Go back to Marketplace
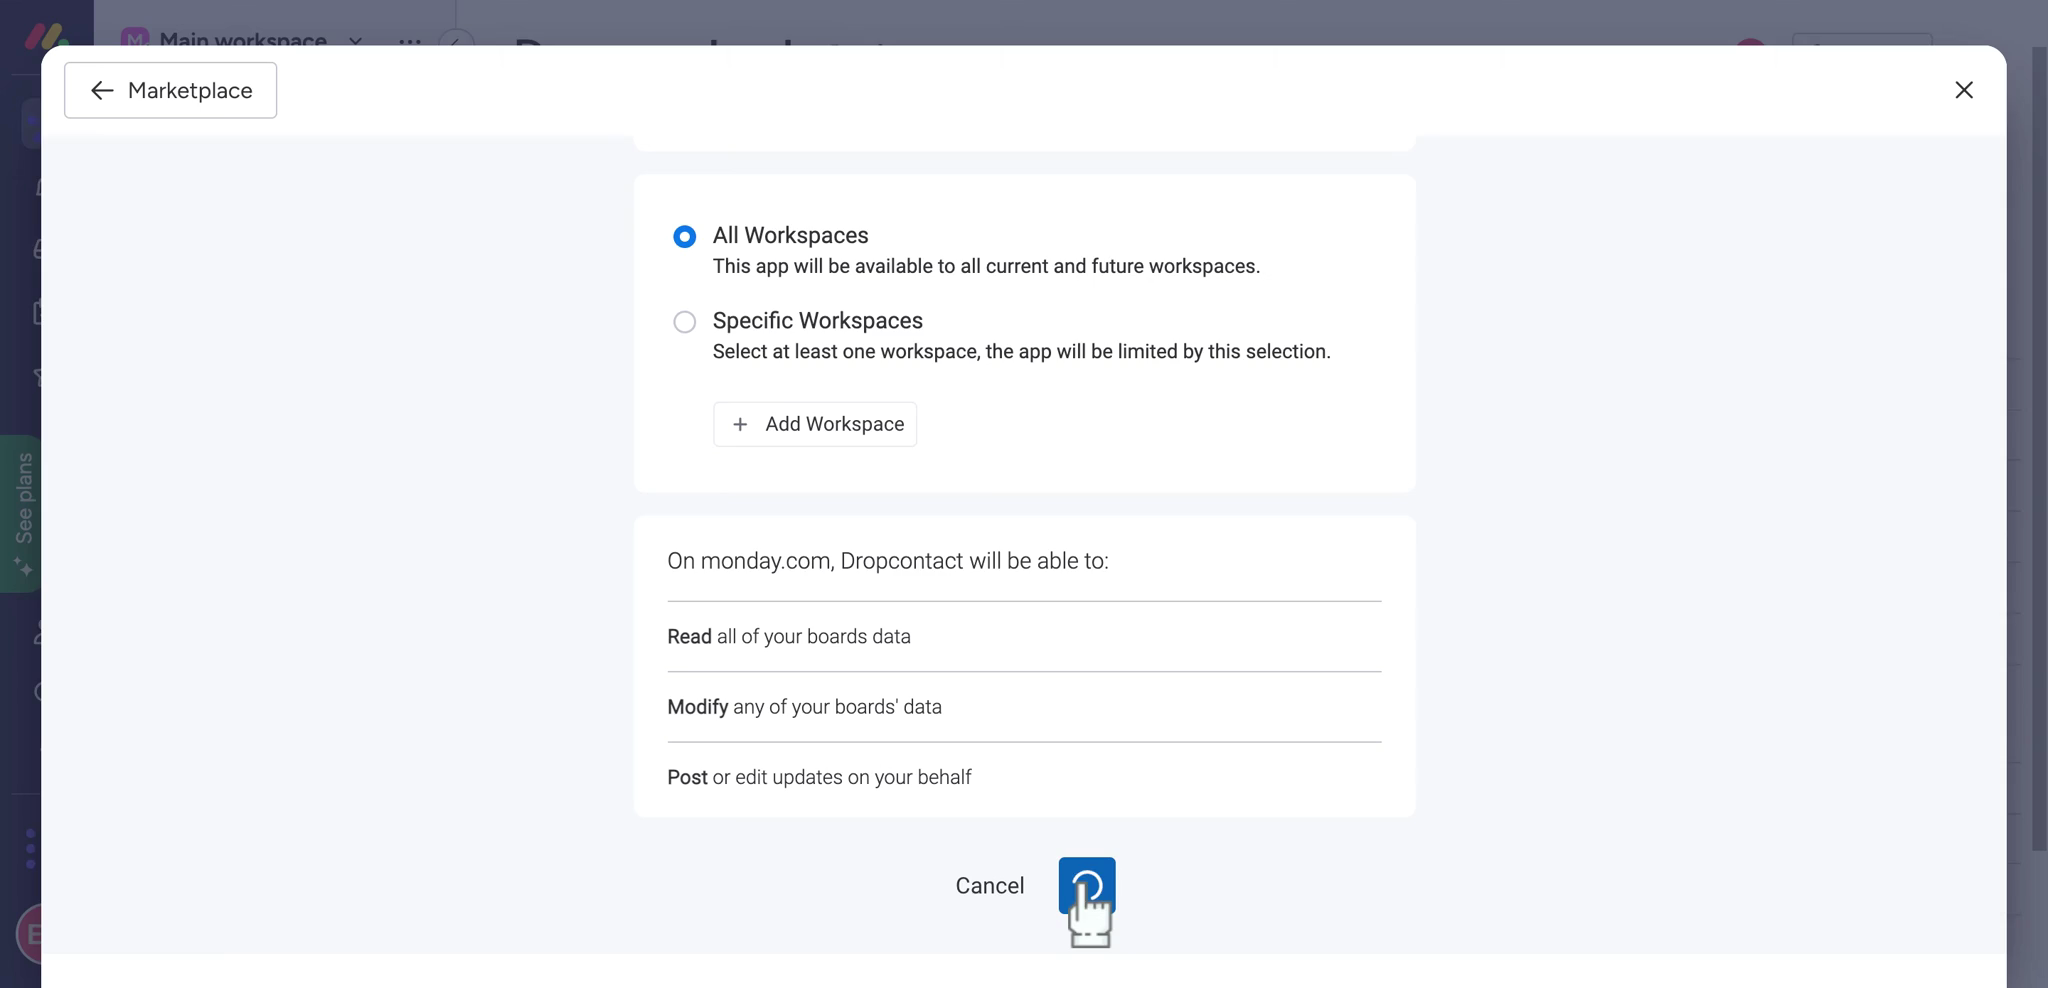 pos(170,90)
